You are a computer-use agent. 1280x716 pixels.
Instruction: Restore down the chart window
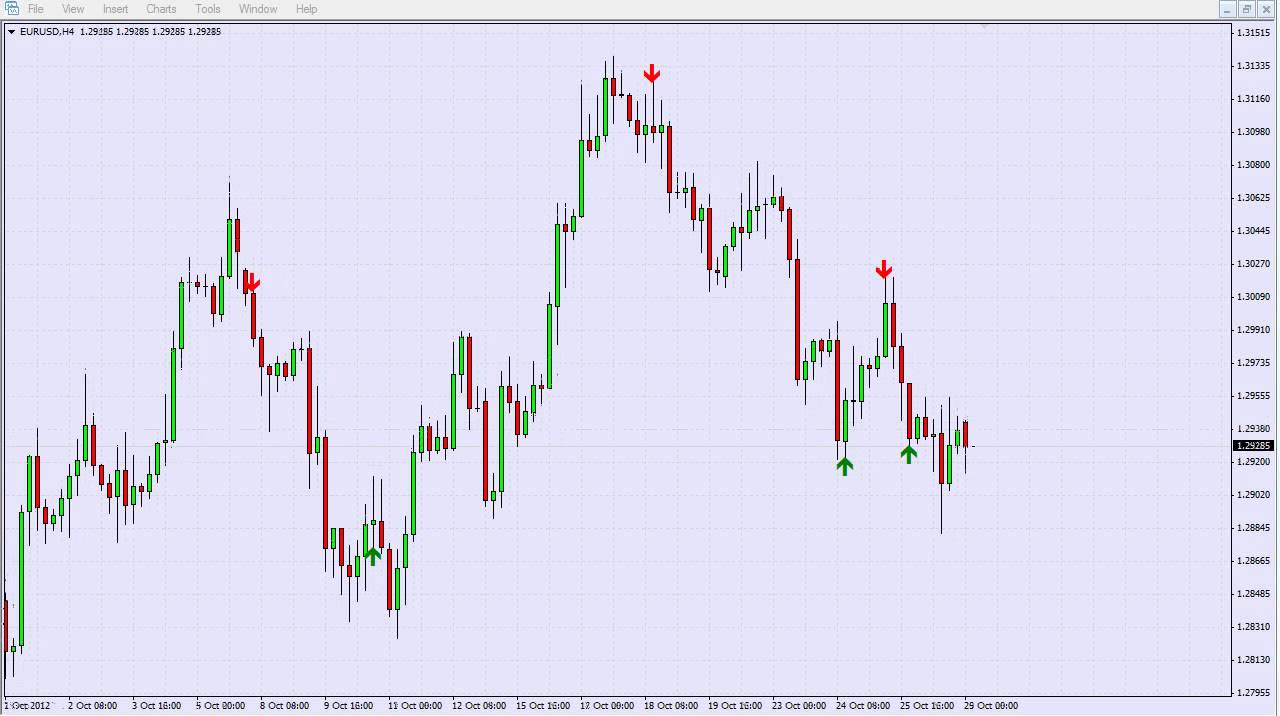(x=1246, y=9)
